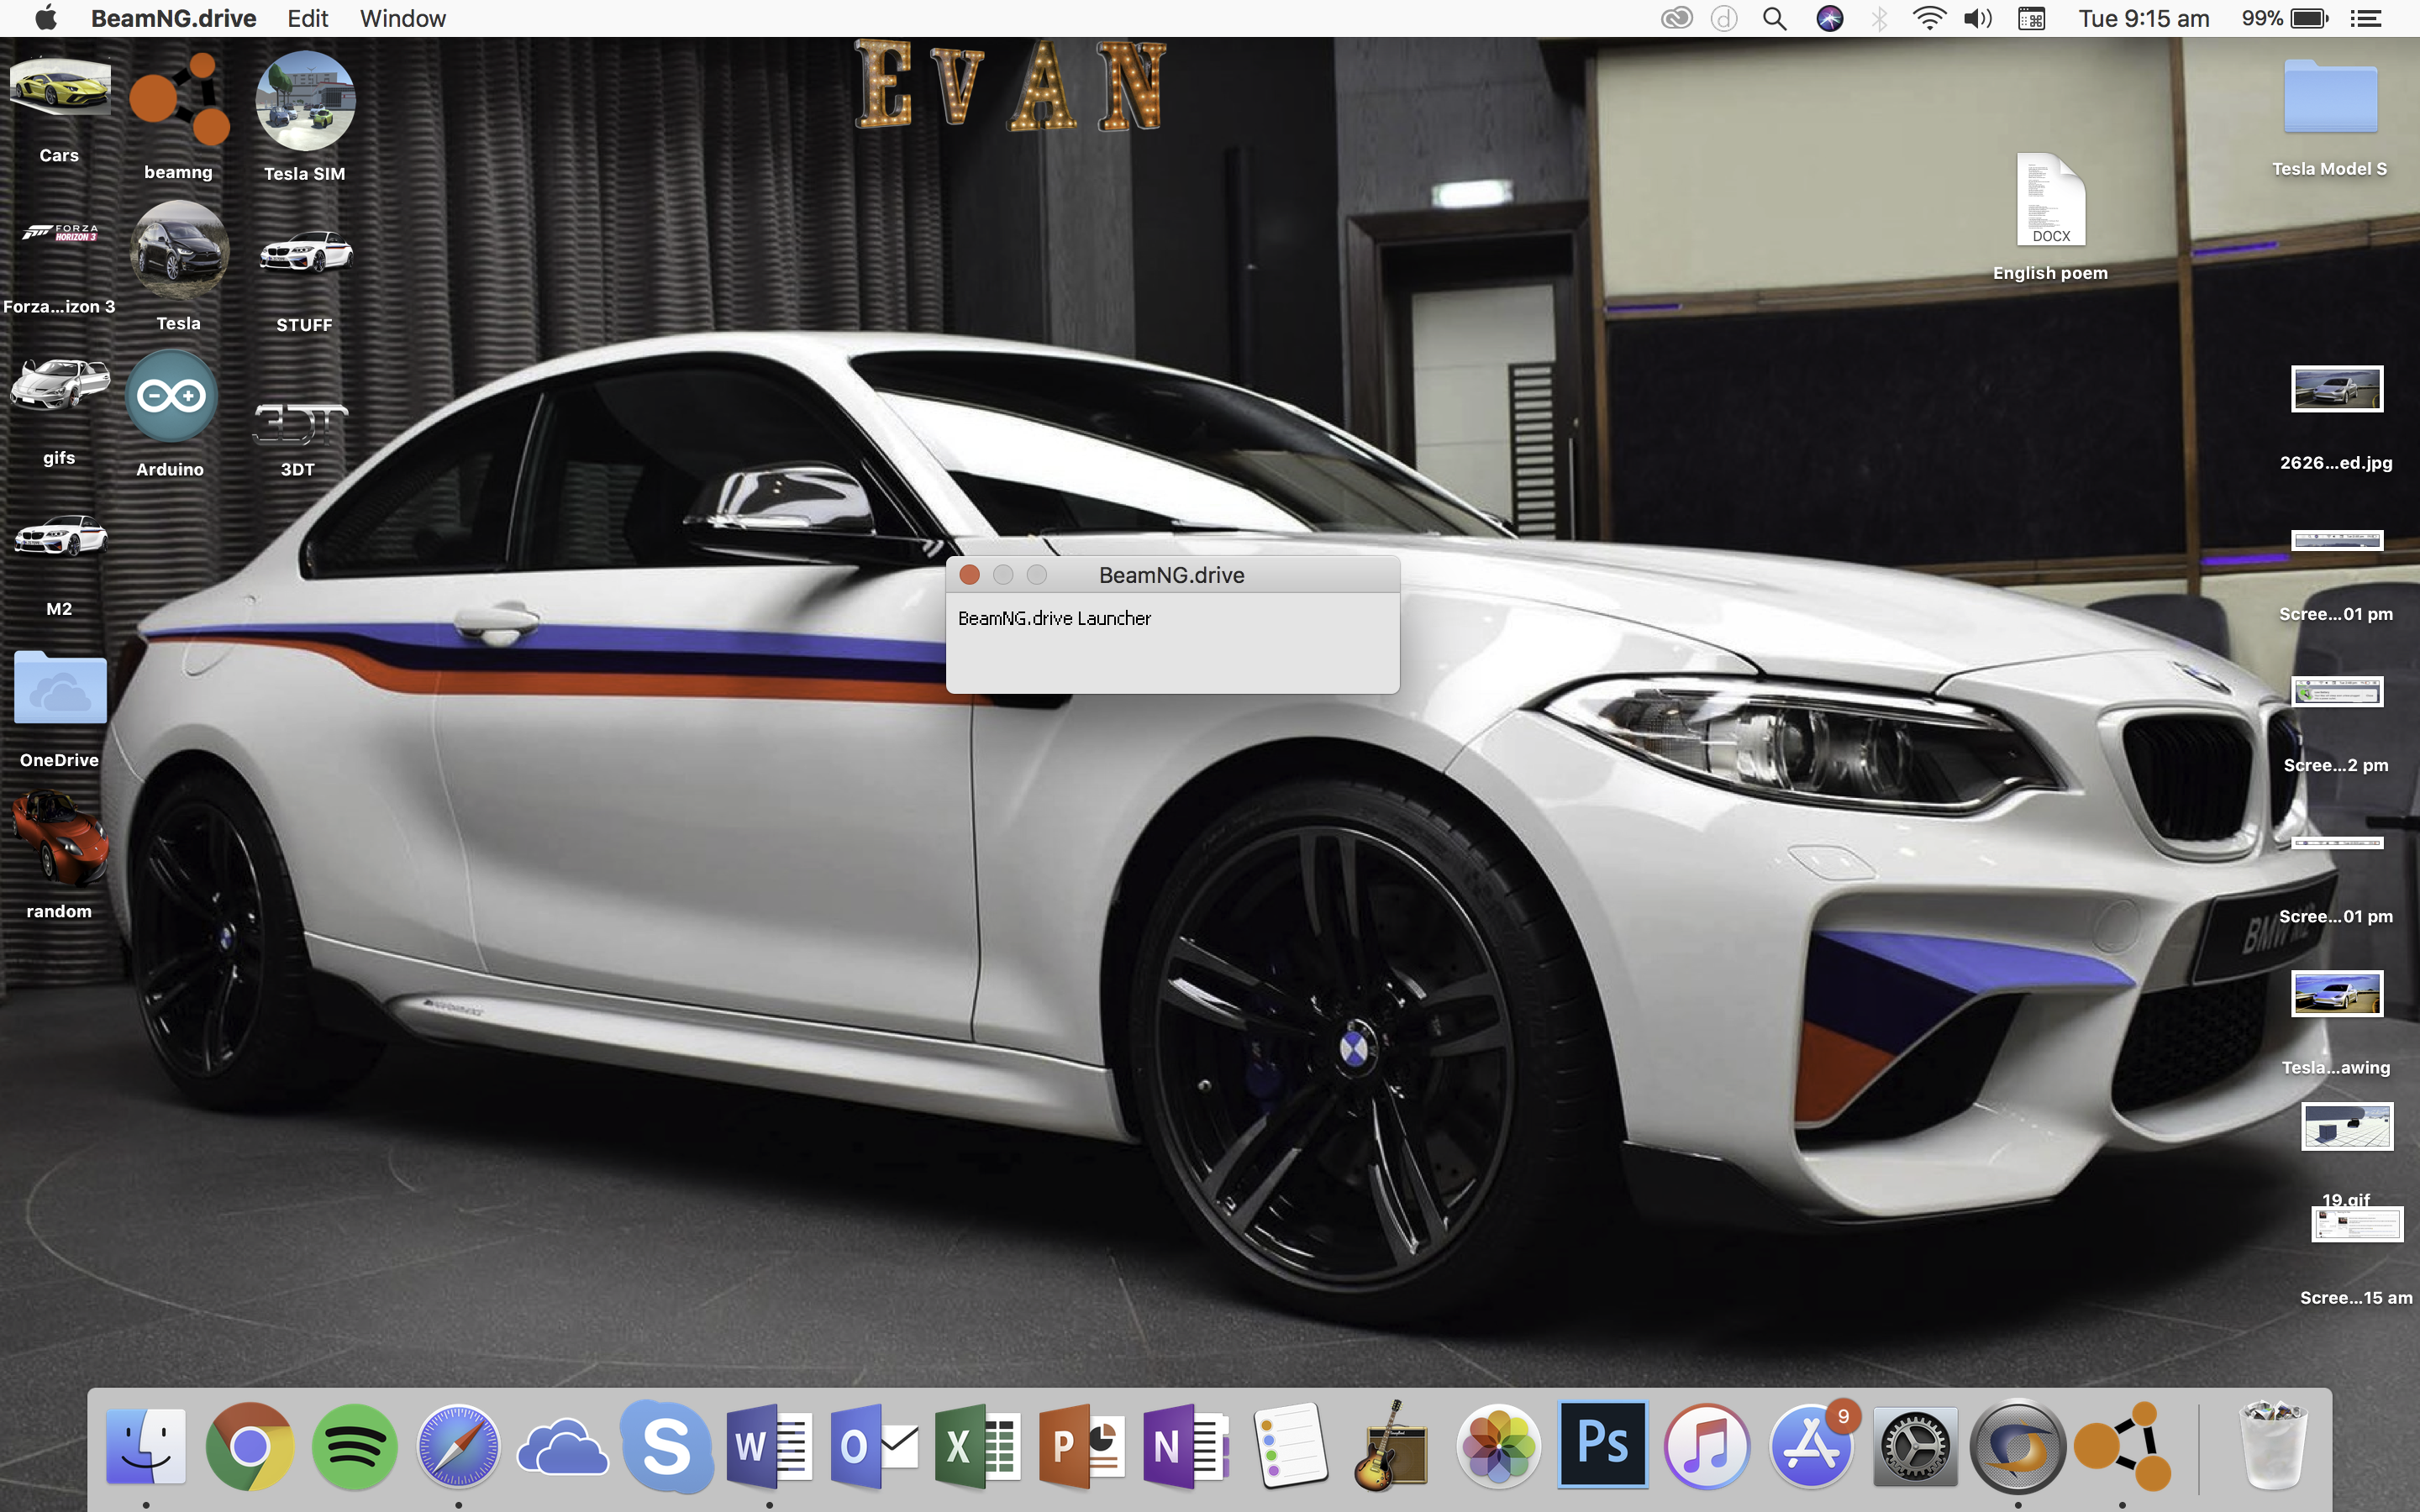This screenshot has height=1512, width=2420.
Task: Open Notification Center from menu bar
Action: point(2366,18)
